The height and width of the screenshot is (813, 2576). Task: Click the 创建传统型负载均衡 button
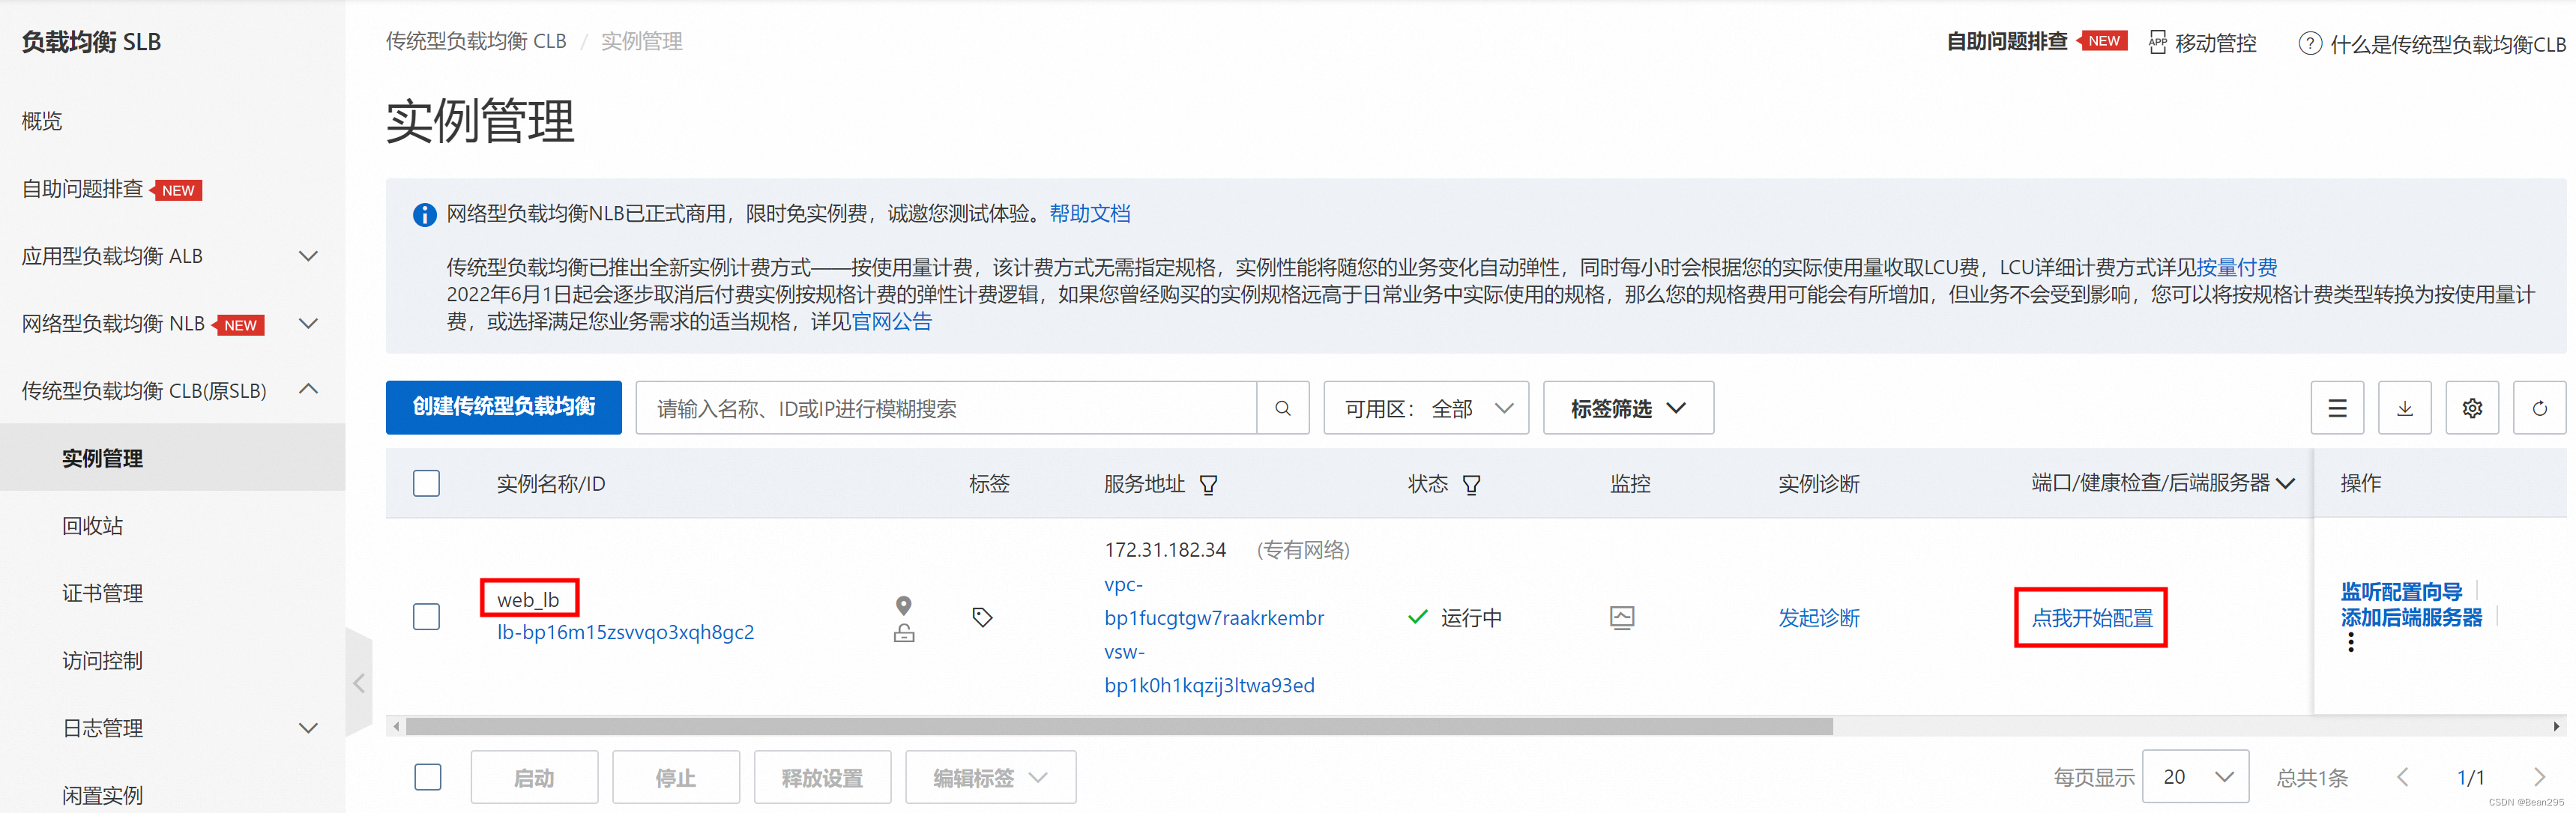503,407
